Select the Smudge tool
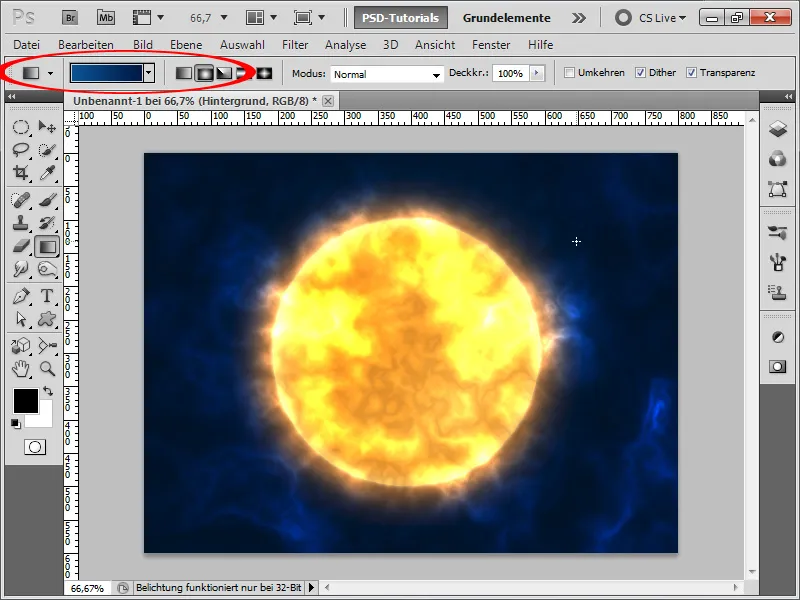Image resolution: width=800 pixels, height=600 pixels. 20,269
